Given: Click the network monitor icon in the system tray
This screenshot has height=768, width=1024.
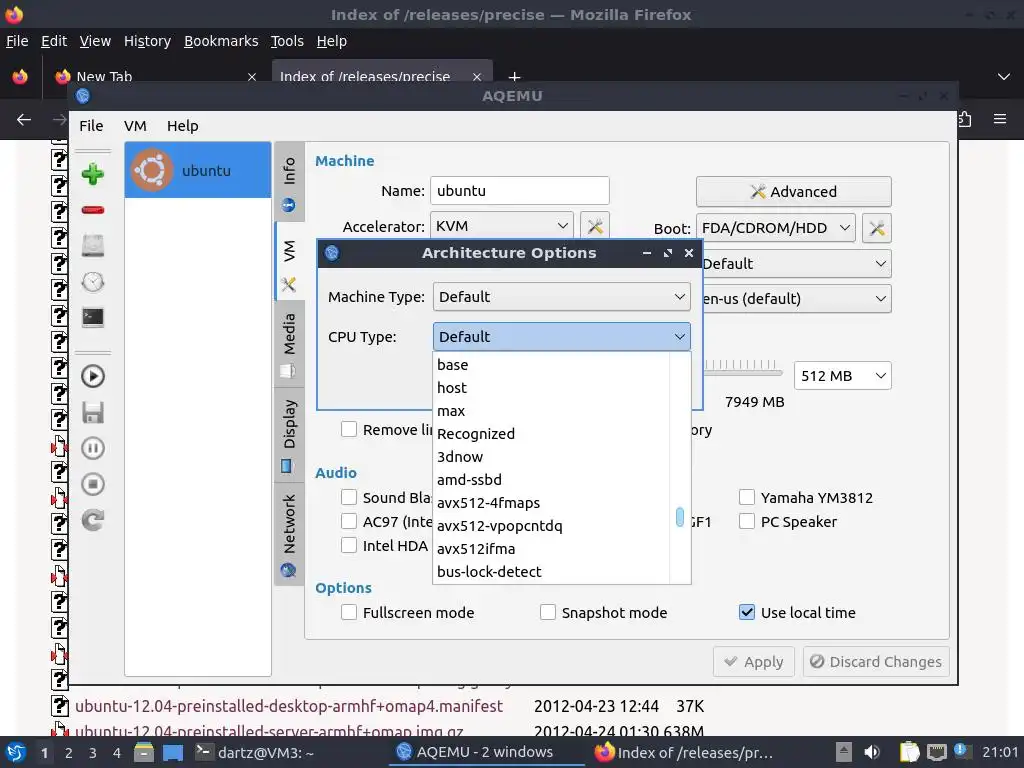Looking at the screenshot, I should 936,752.
